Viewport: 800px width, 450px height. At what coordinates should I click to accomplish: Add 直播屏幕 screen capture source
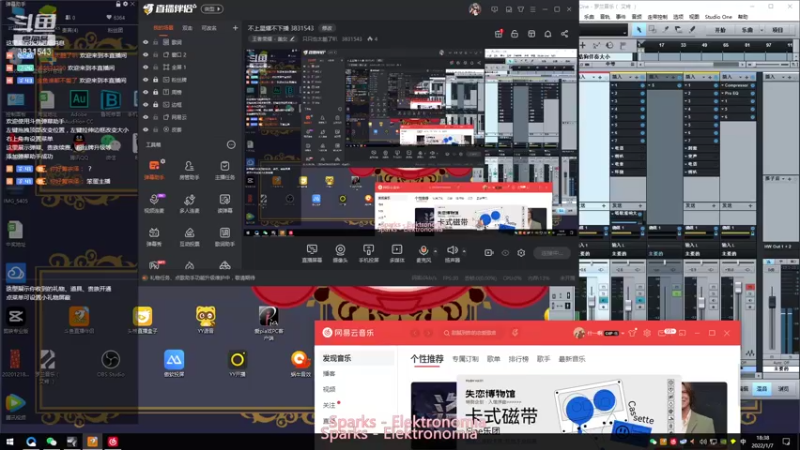click(x=312, y=253)
